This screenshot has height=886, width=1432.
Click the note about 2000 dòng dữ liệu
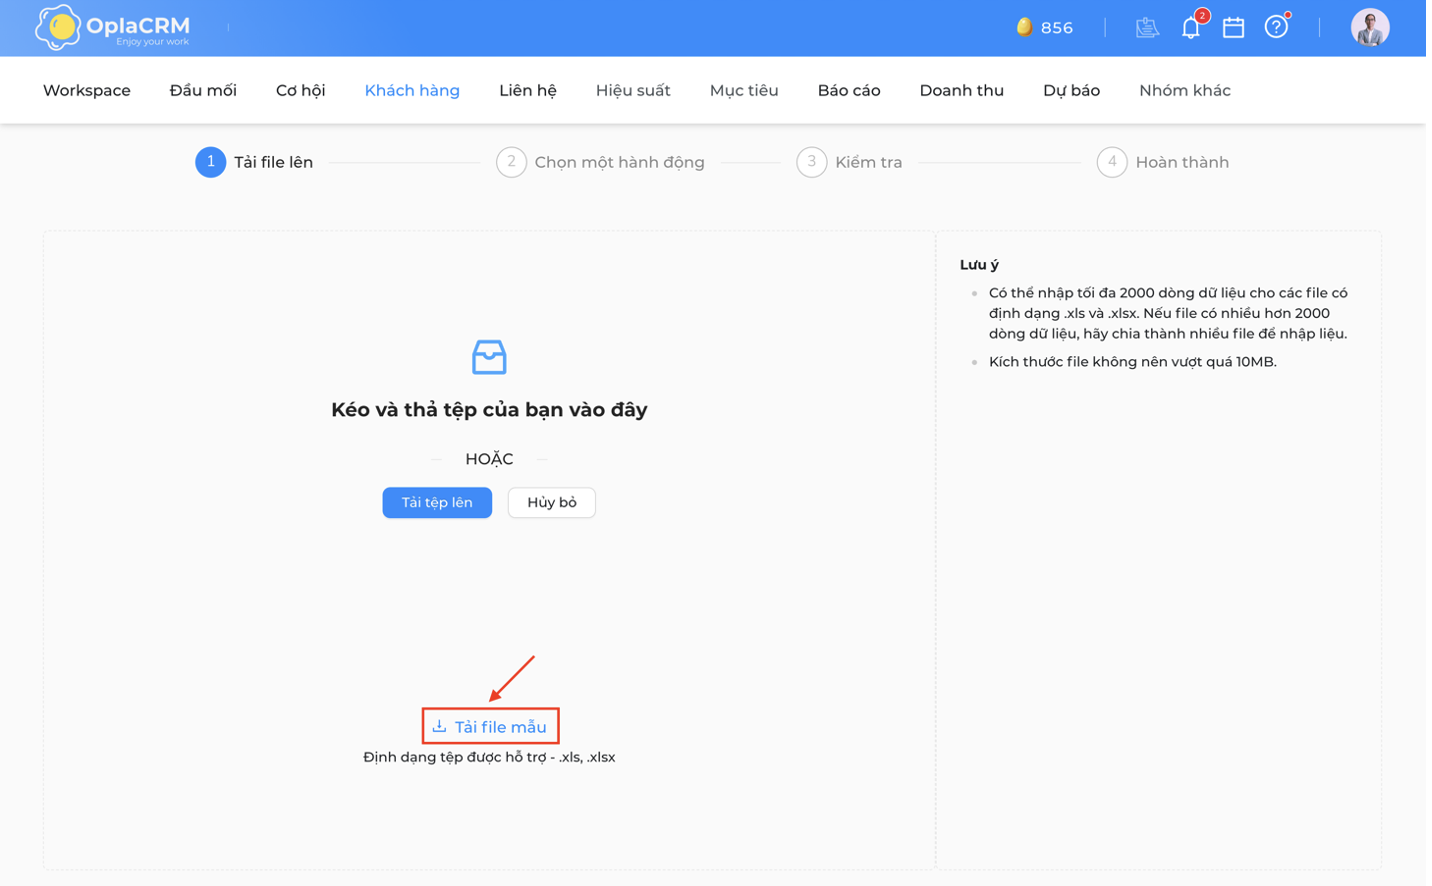click(1168, 313)
